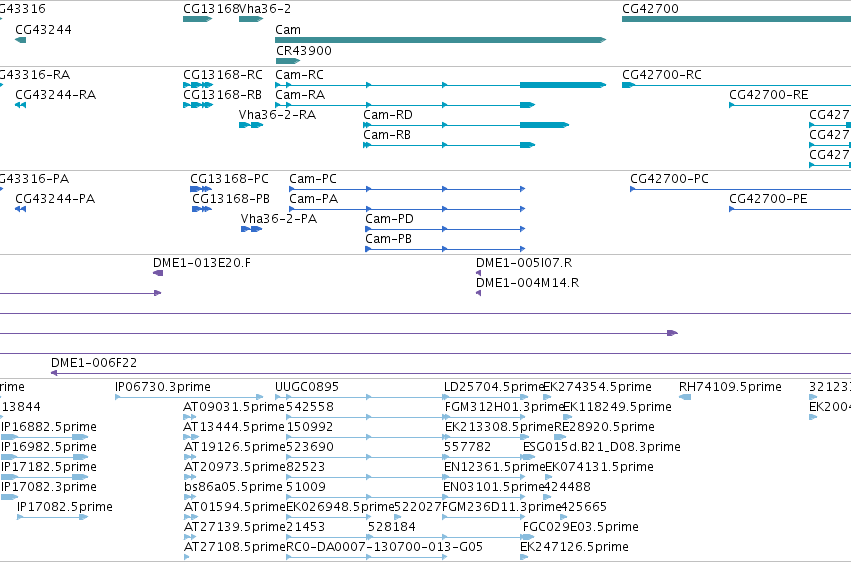Click the bs86a05.5prime EST label
Viewport: 851px width, 562px height.
pos(233,488)
